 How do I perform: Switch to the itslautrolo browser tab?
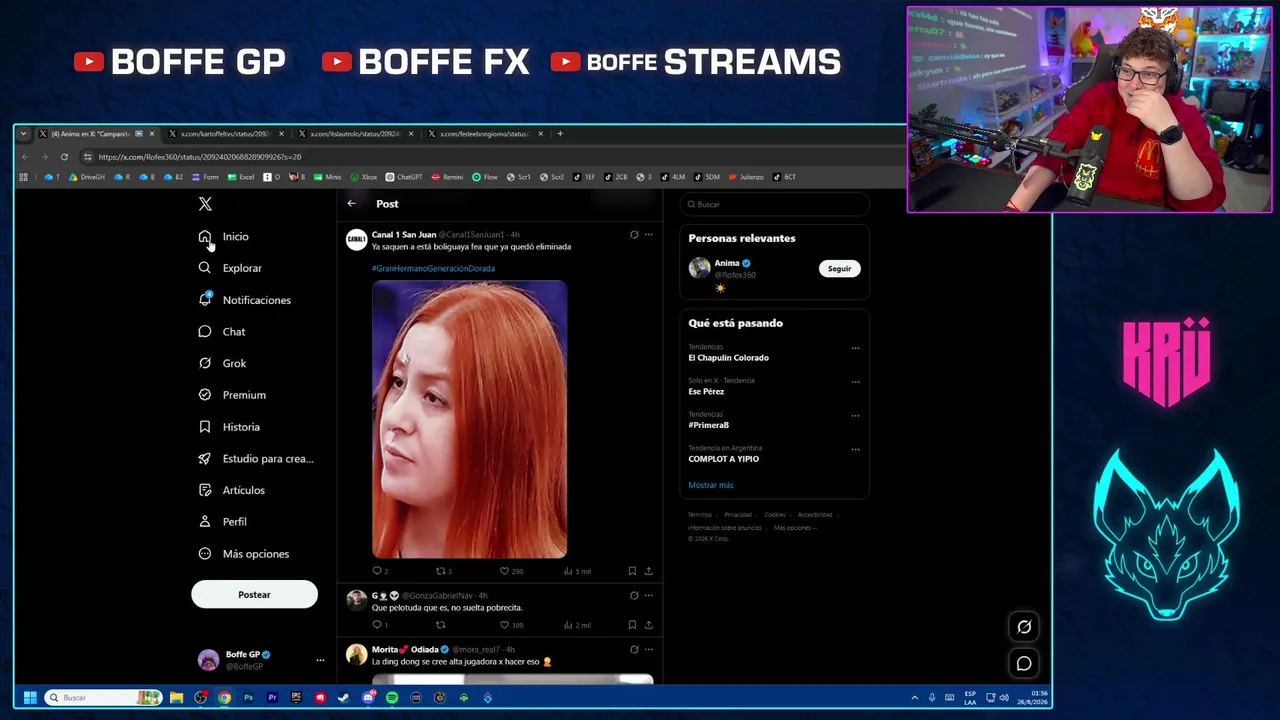click(x=355, y=134)
